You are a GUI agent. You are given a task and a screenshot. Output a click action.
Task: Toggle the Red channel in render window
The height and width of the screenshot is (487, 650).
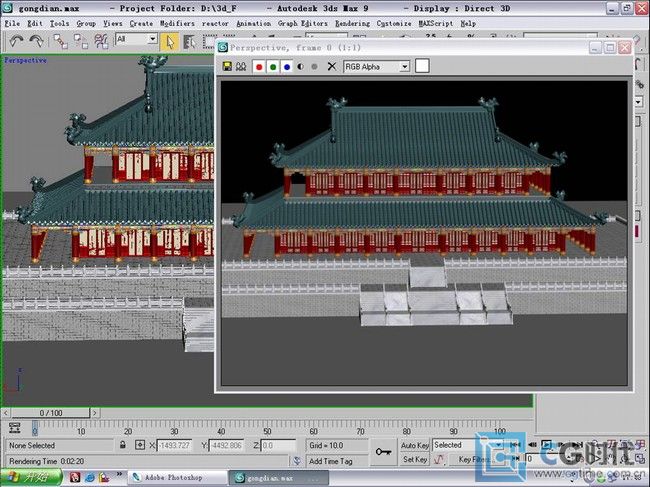259,66
